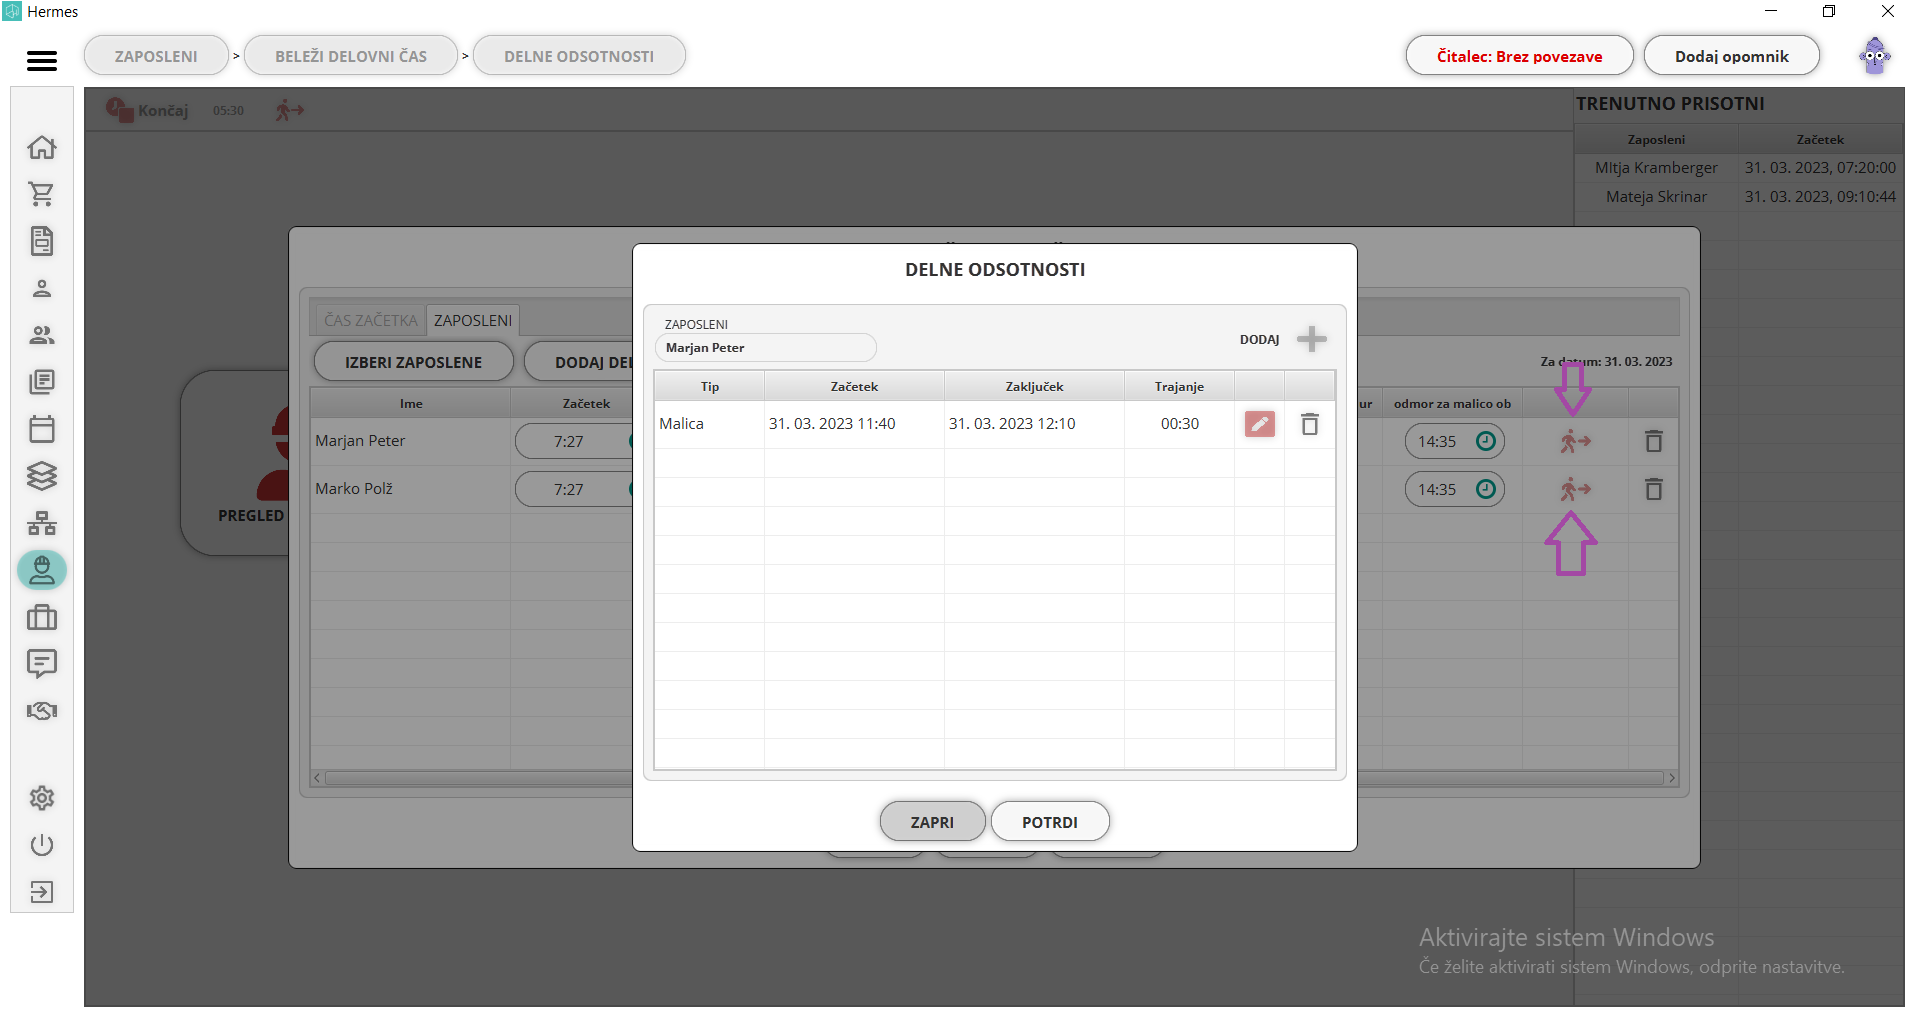This screenshot has height=1024, width=1917.
Task: Click the Marjan Peter employee field
Action: click(x=766, y=348)
